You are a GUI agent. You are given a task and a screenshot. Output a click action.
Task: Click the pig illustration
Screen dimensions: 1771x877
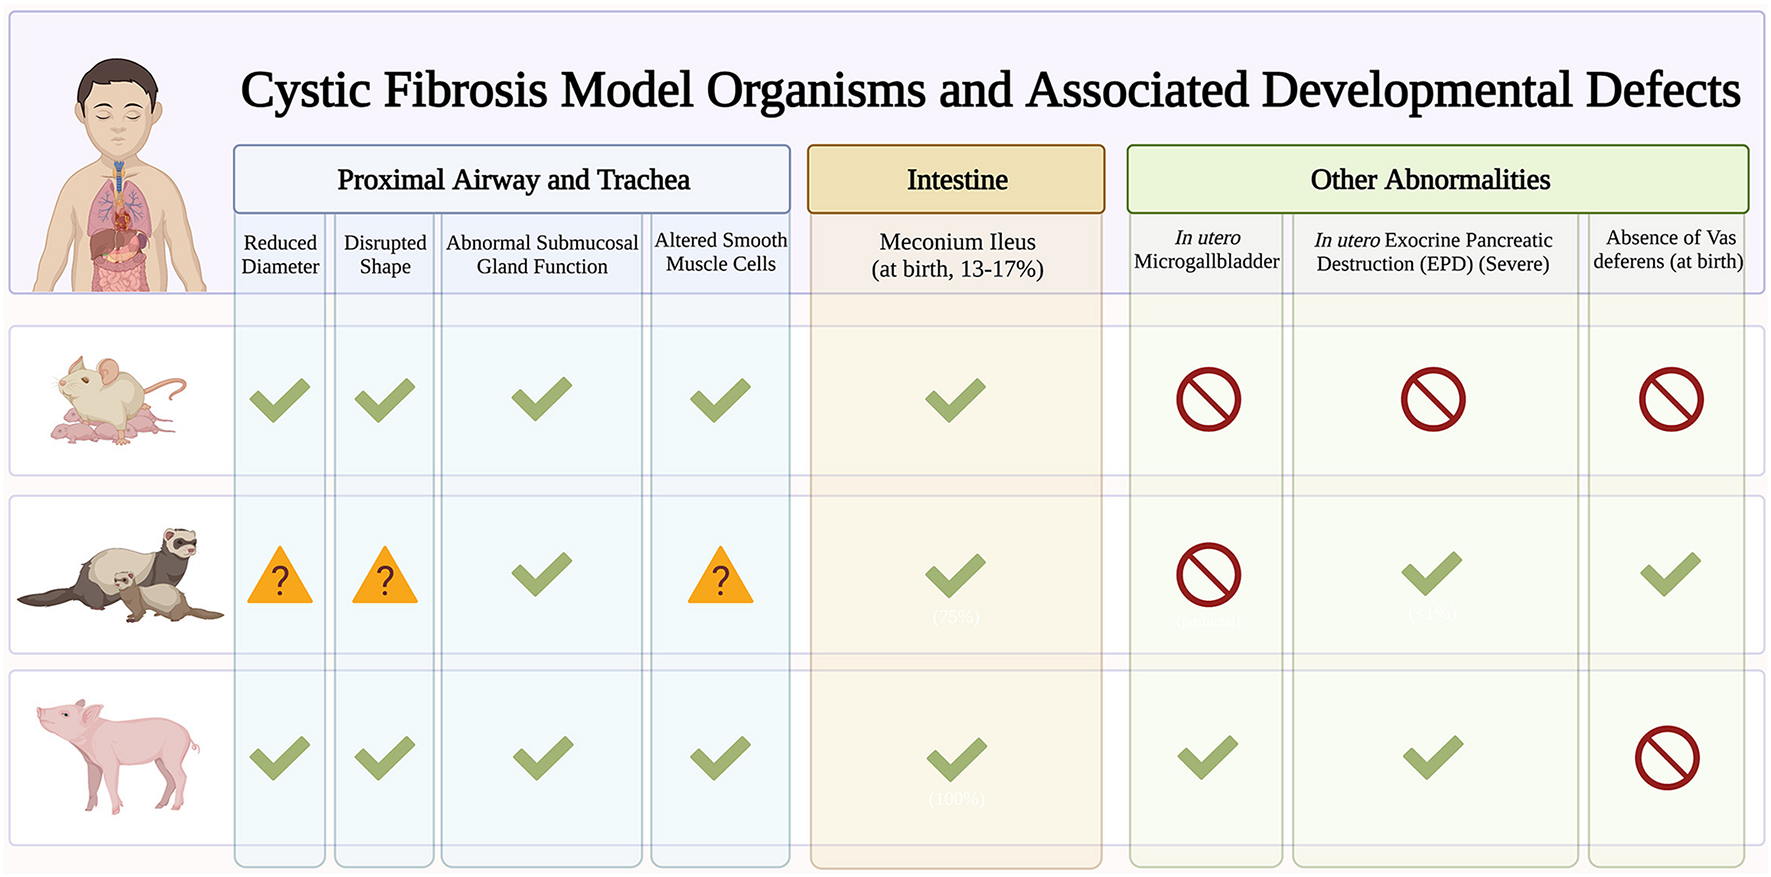[118, 755]
